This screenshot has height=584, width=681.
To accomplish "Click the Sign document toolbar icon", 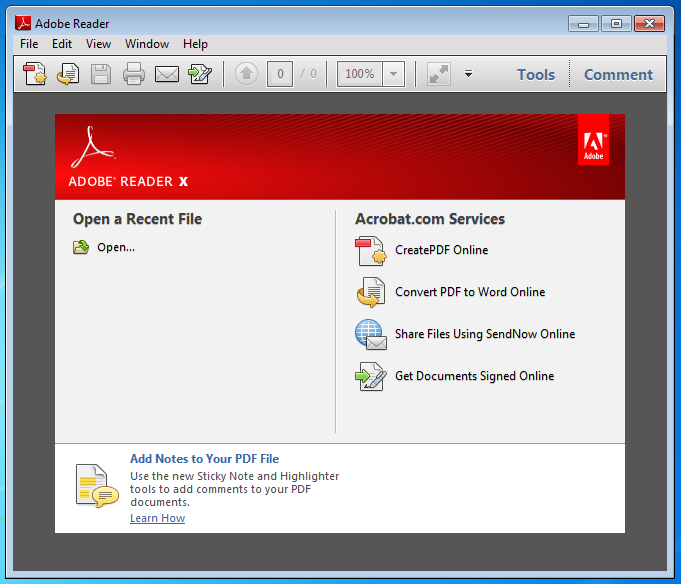I will (200, 74).
